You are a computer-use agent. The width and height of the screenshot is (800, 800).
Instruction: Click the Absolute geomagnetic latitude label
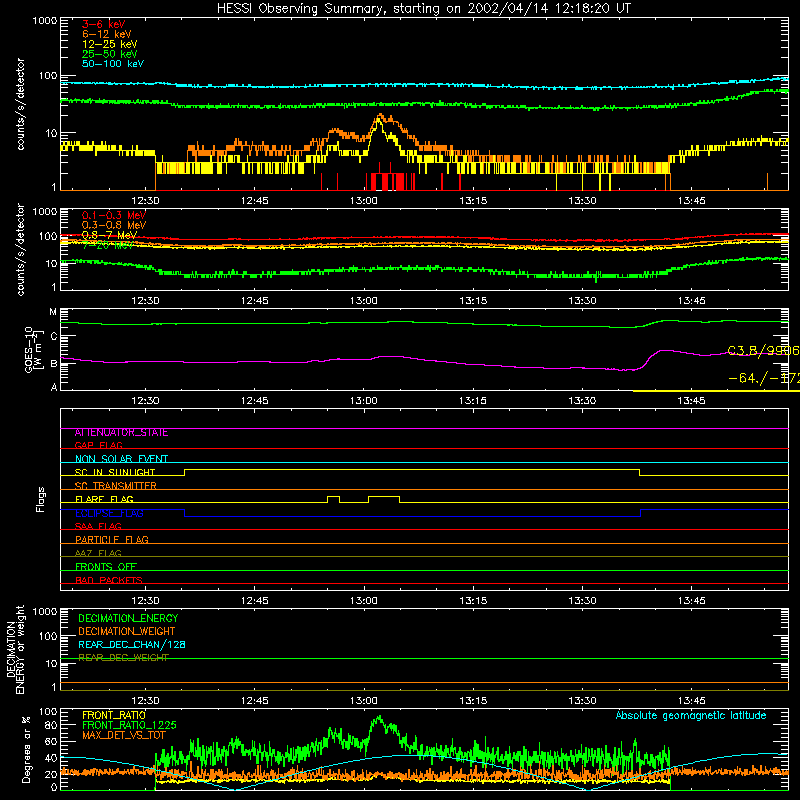(691, 715)
